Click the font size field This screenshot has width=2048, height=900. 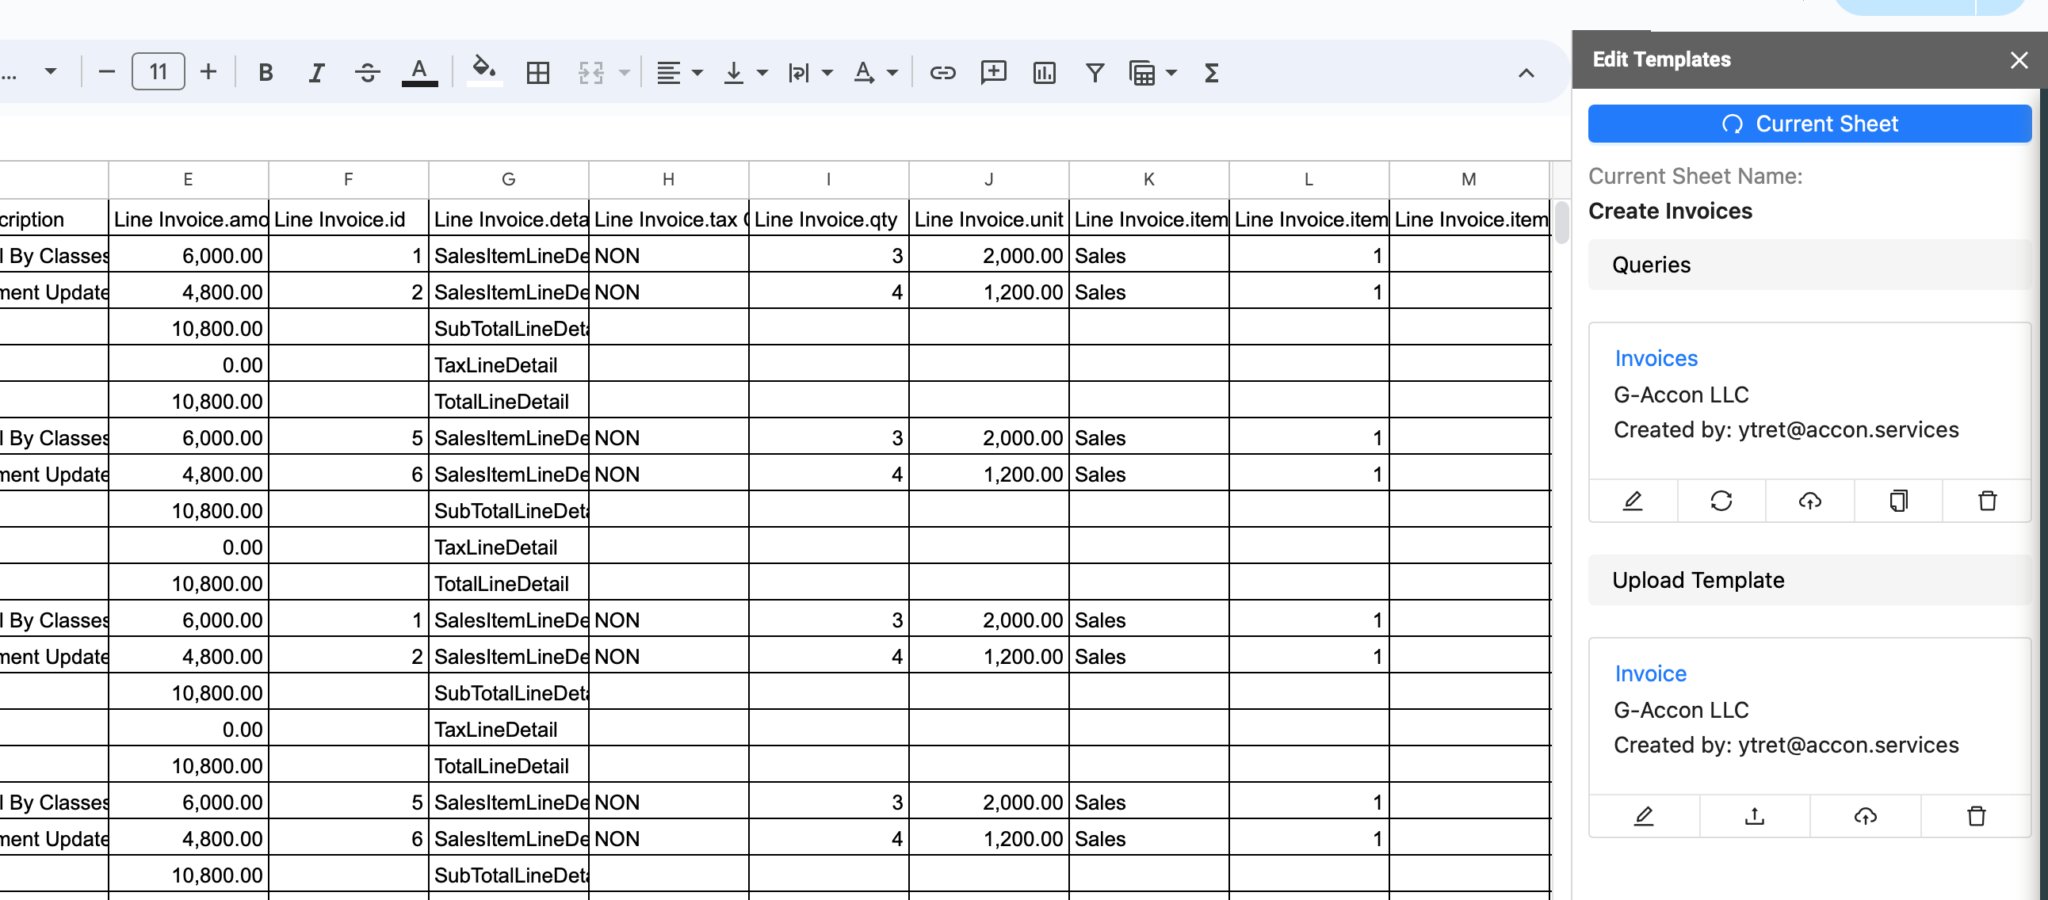point(158,72)
